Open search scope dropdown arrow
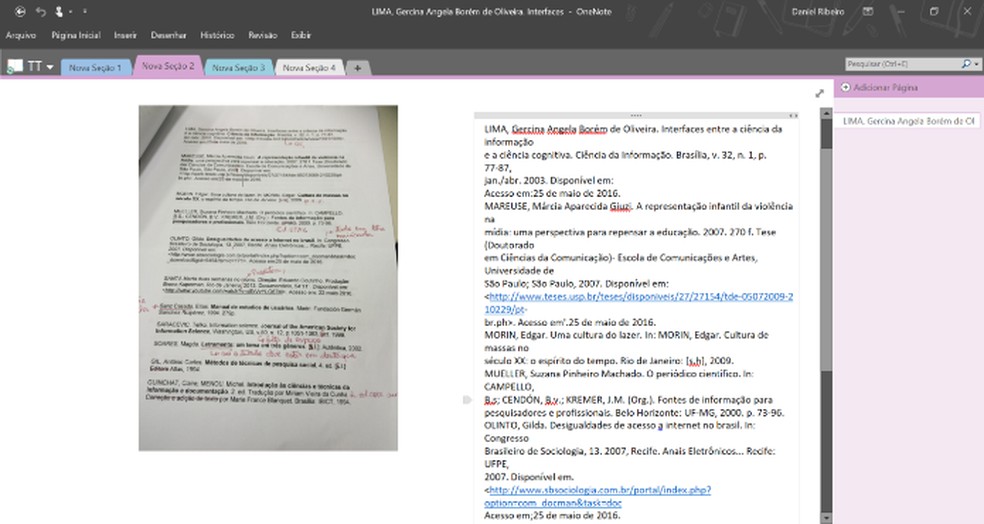 pyautogui.click(x=977, y=64)
